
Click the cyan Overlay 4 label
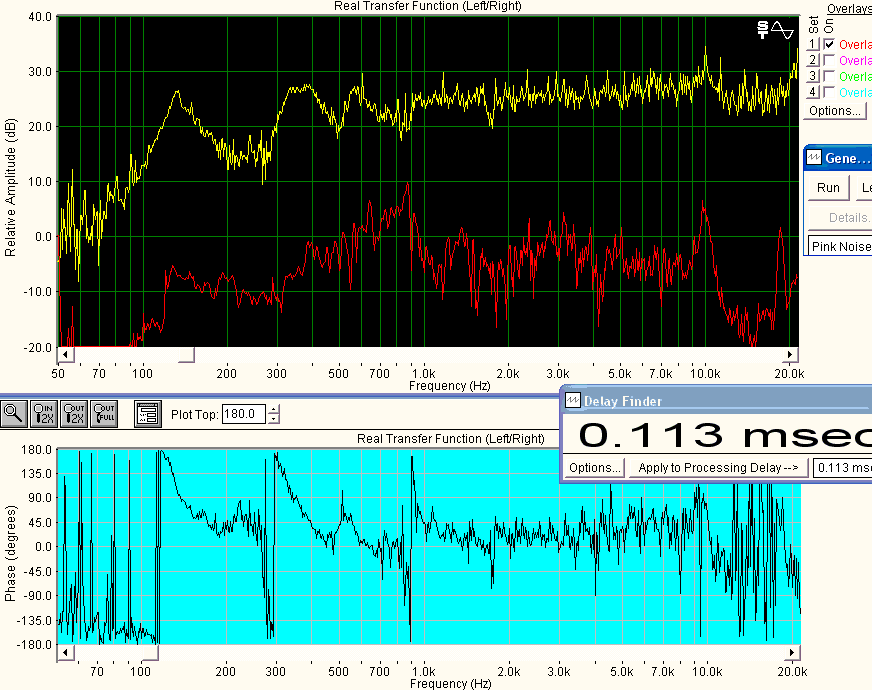[x=855, y=92]
